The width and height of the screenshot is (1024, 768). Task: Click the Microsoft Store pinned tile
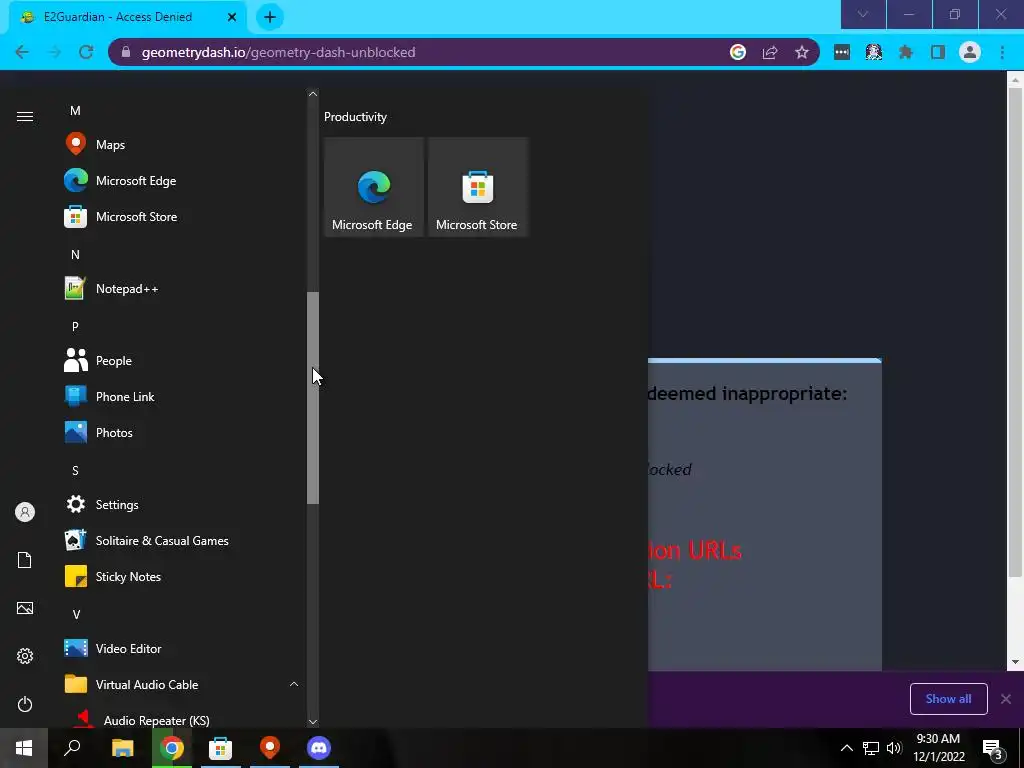[x=477, y=187]
